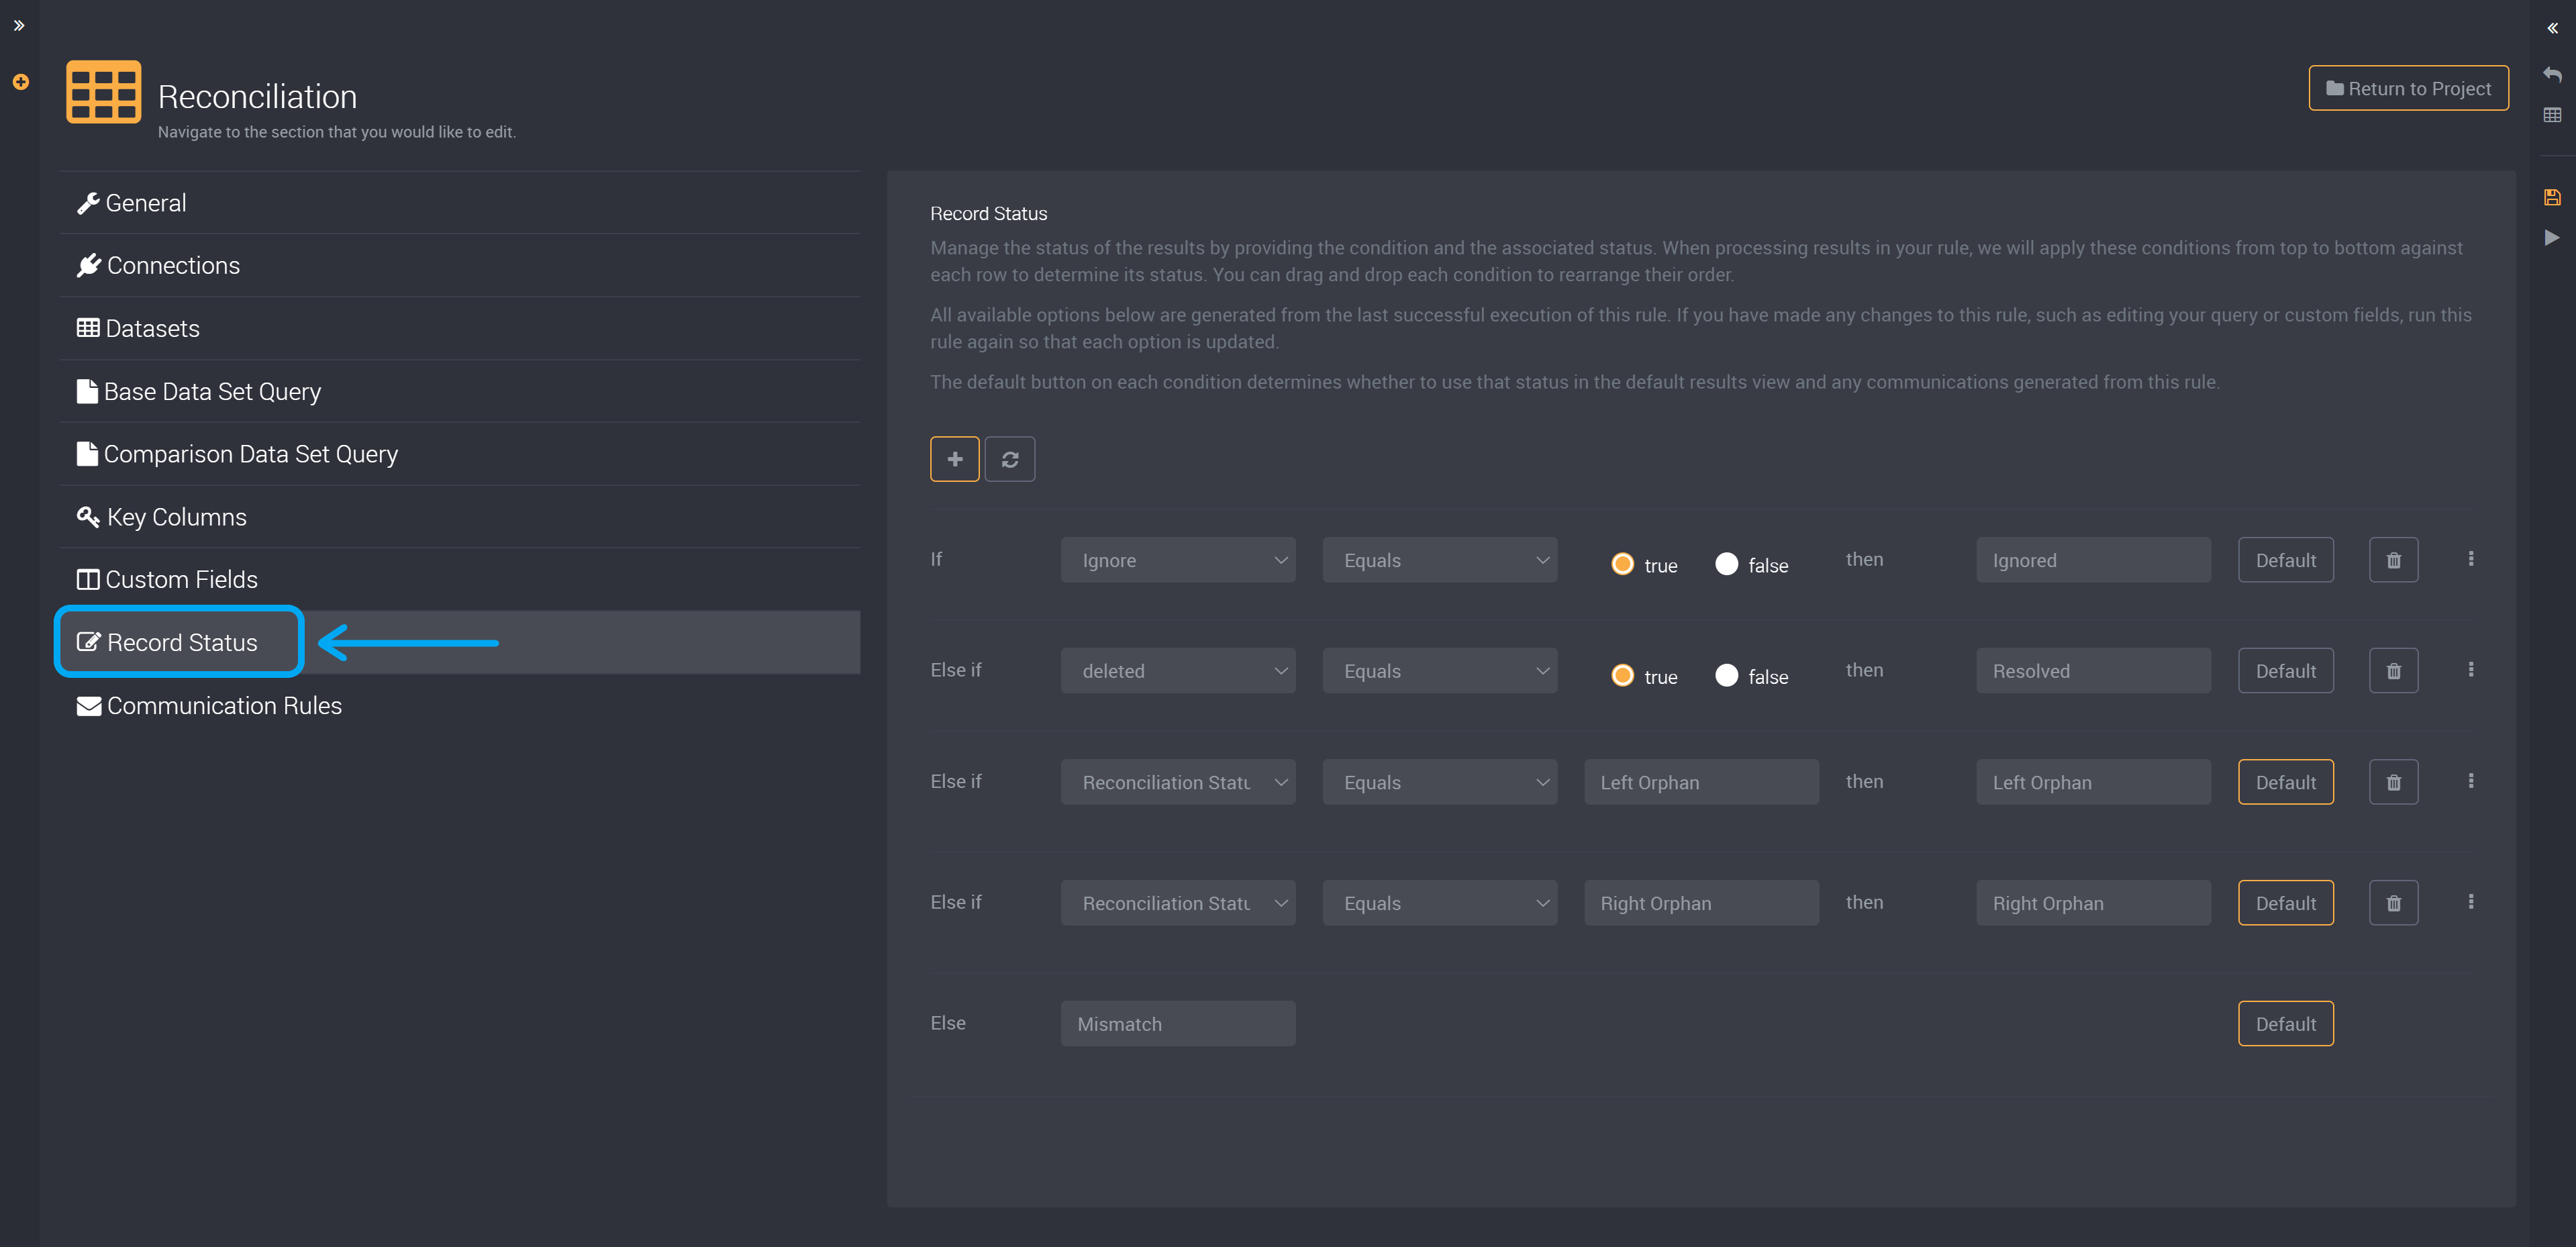The width and height of the screenshot is (2576, 1247).
Task: Expand the left sidebar with double chevron
Action: (x=19, y=26)
